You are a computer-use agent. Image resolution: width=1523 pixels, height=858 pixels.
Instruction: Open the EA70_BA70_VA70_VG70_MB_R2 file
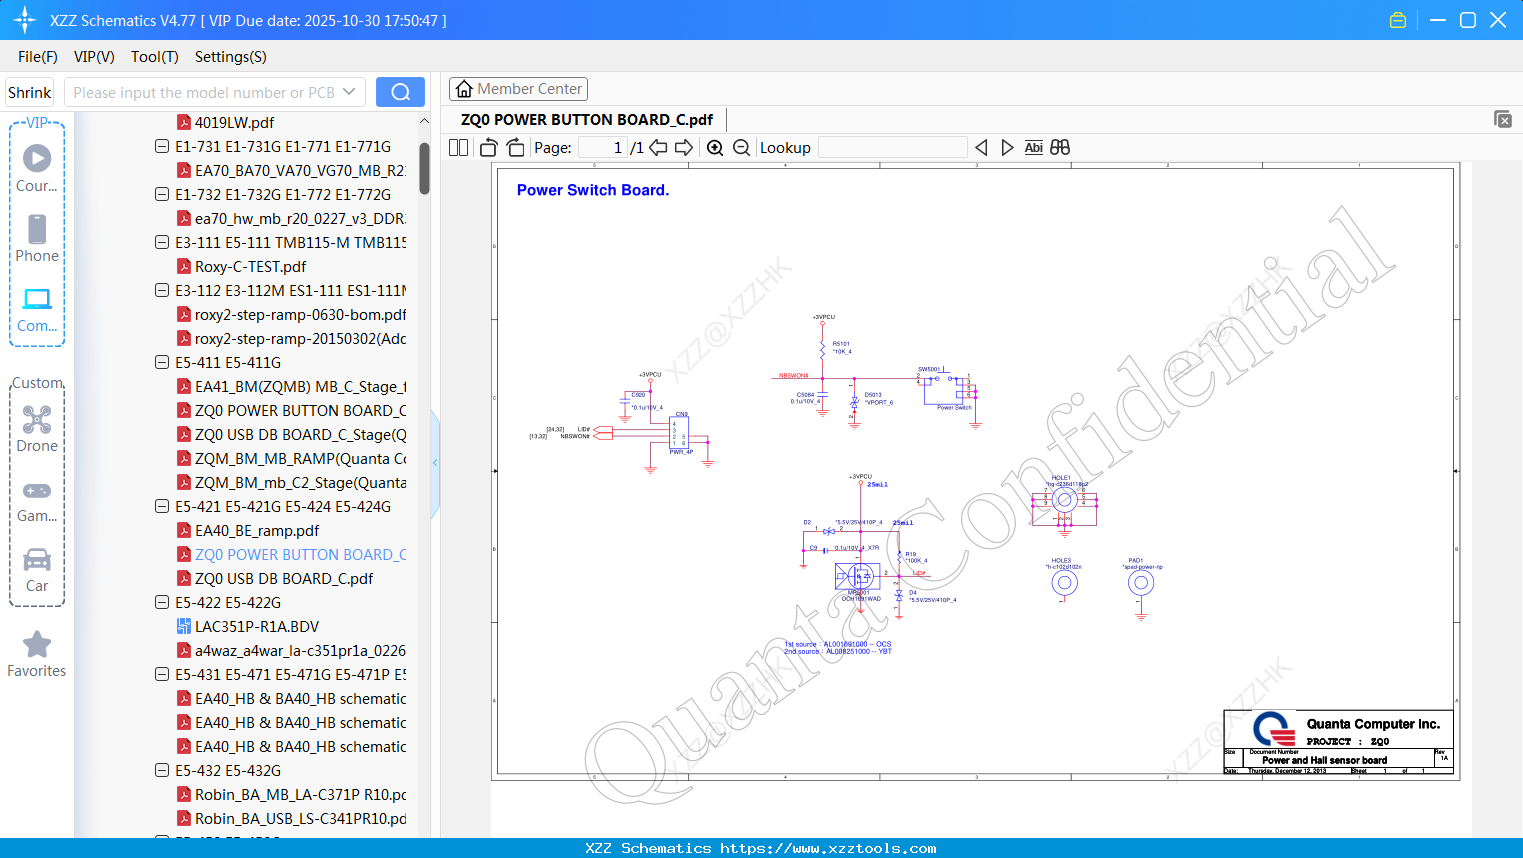tap(291, 170)
